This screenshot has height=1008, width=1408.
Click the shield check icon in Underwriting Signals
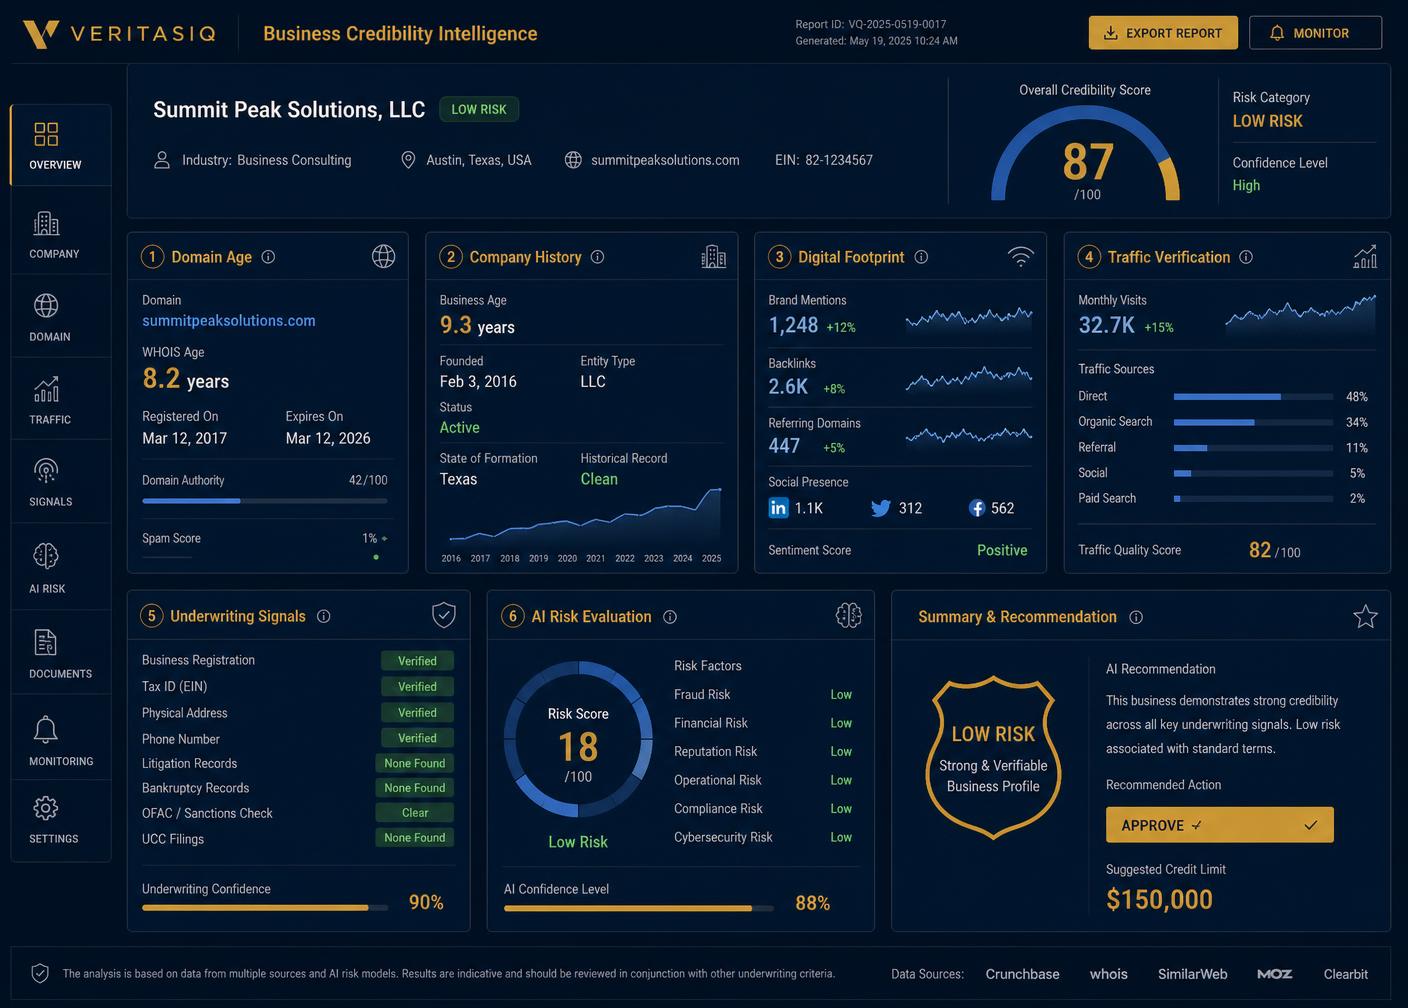click(x=444, y=615)
